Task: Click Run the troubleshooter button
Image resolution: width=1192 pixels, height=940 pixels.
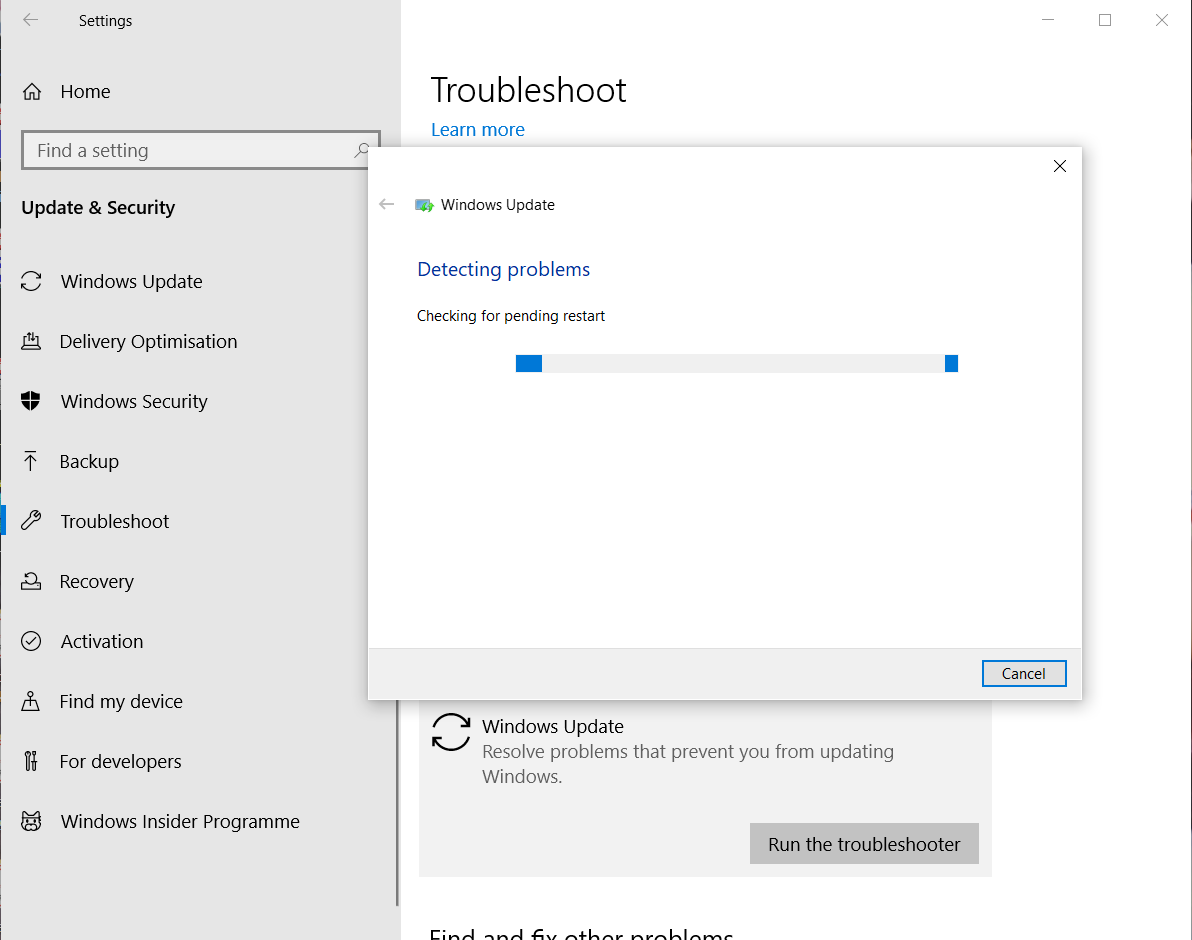Action: tap(864, 843)
